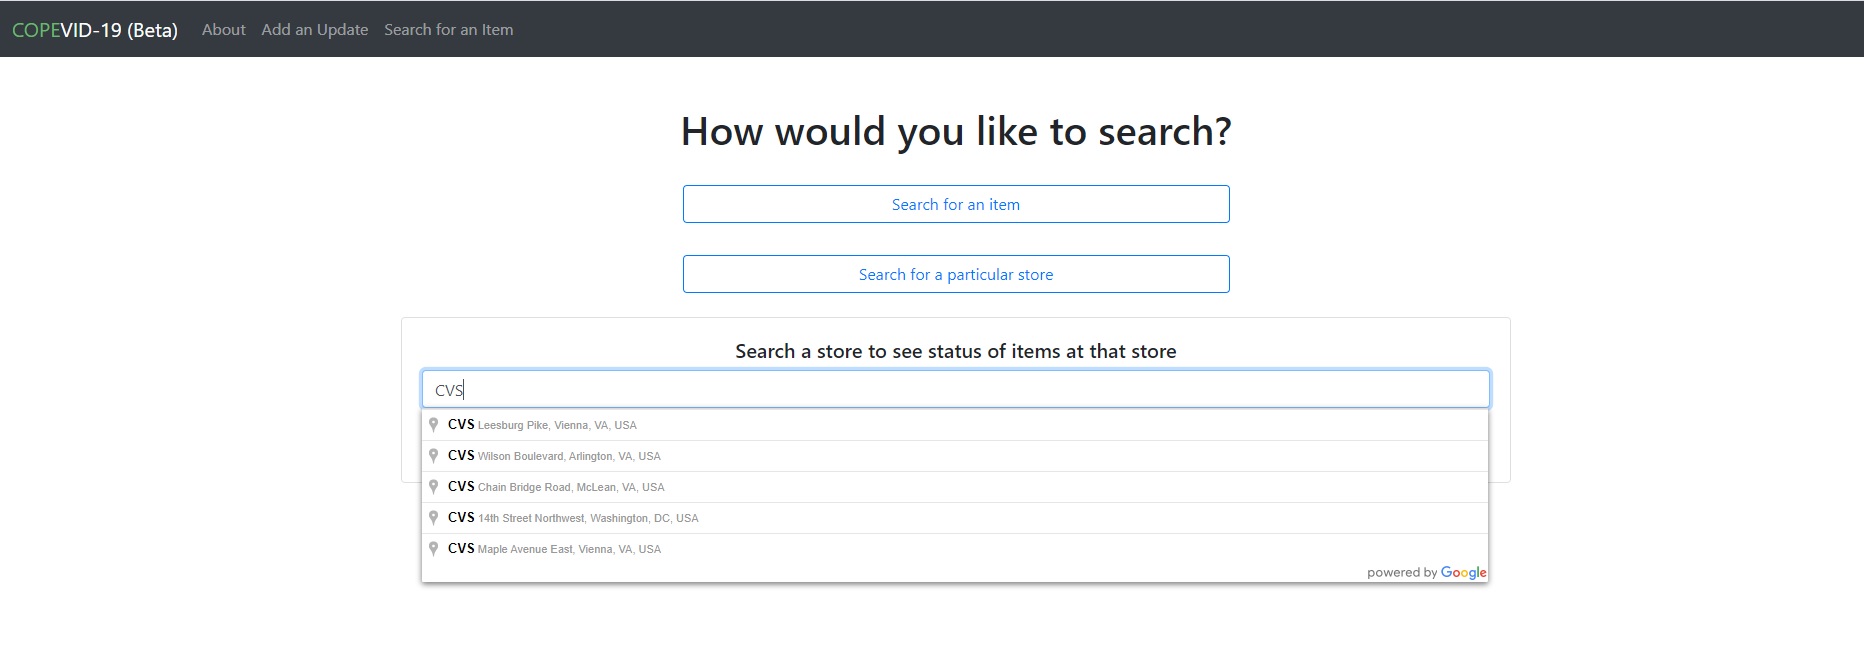The image size is (1864, 659).
Task: Choose CVS Wilson Boulevard, Arlington suggestion
Action: pyautogui.click(x=955, y=456)
